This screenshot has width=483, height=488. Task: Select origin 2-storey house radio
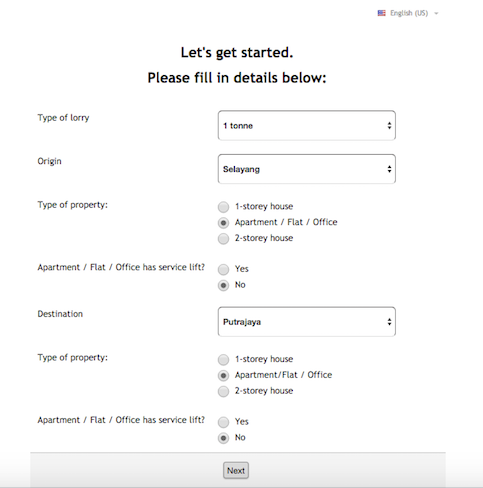pyautogui.click(x=223, y=239)
